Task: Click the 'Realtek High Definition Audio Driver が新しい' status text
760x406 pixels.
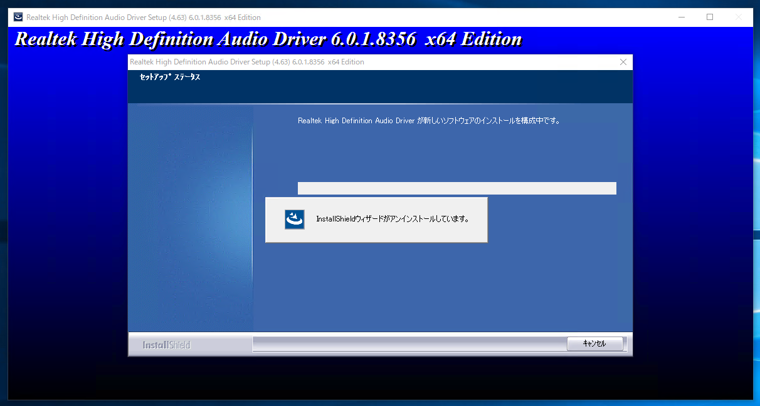Action: 429,121
